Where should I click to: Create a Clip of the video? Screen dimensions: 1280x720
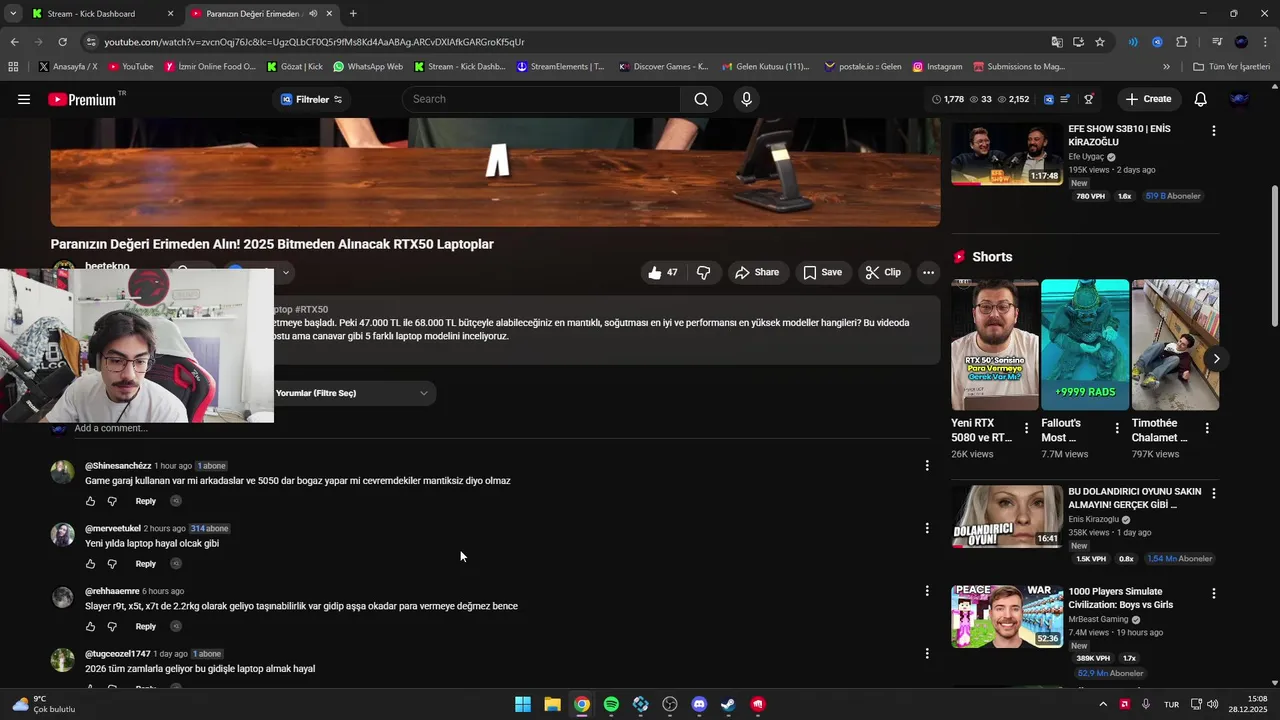coord(883,272)
